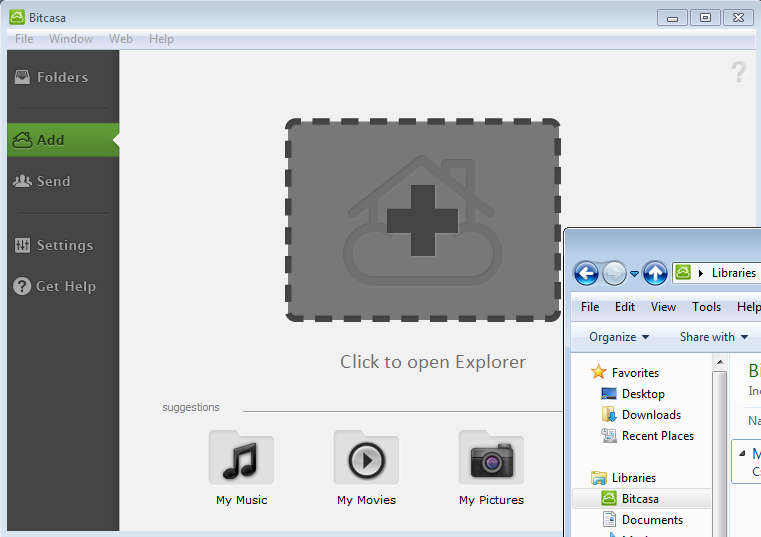Open the Web menu in Bitcasa
The height and width of the screenshot is (537, 761).
pyautogui.click(x=121, y=39)
